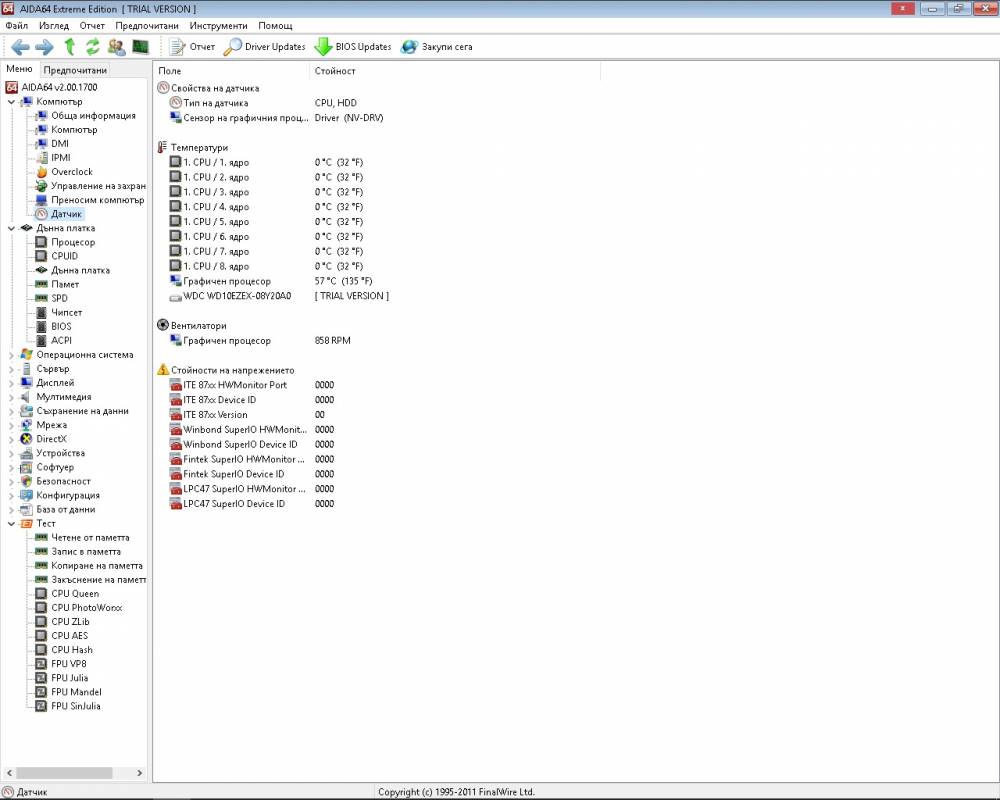Select the Преносим компютър laptop item
This screenshot has height=800, width=1000.
click(x=90, y=200)
